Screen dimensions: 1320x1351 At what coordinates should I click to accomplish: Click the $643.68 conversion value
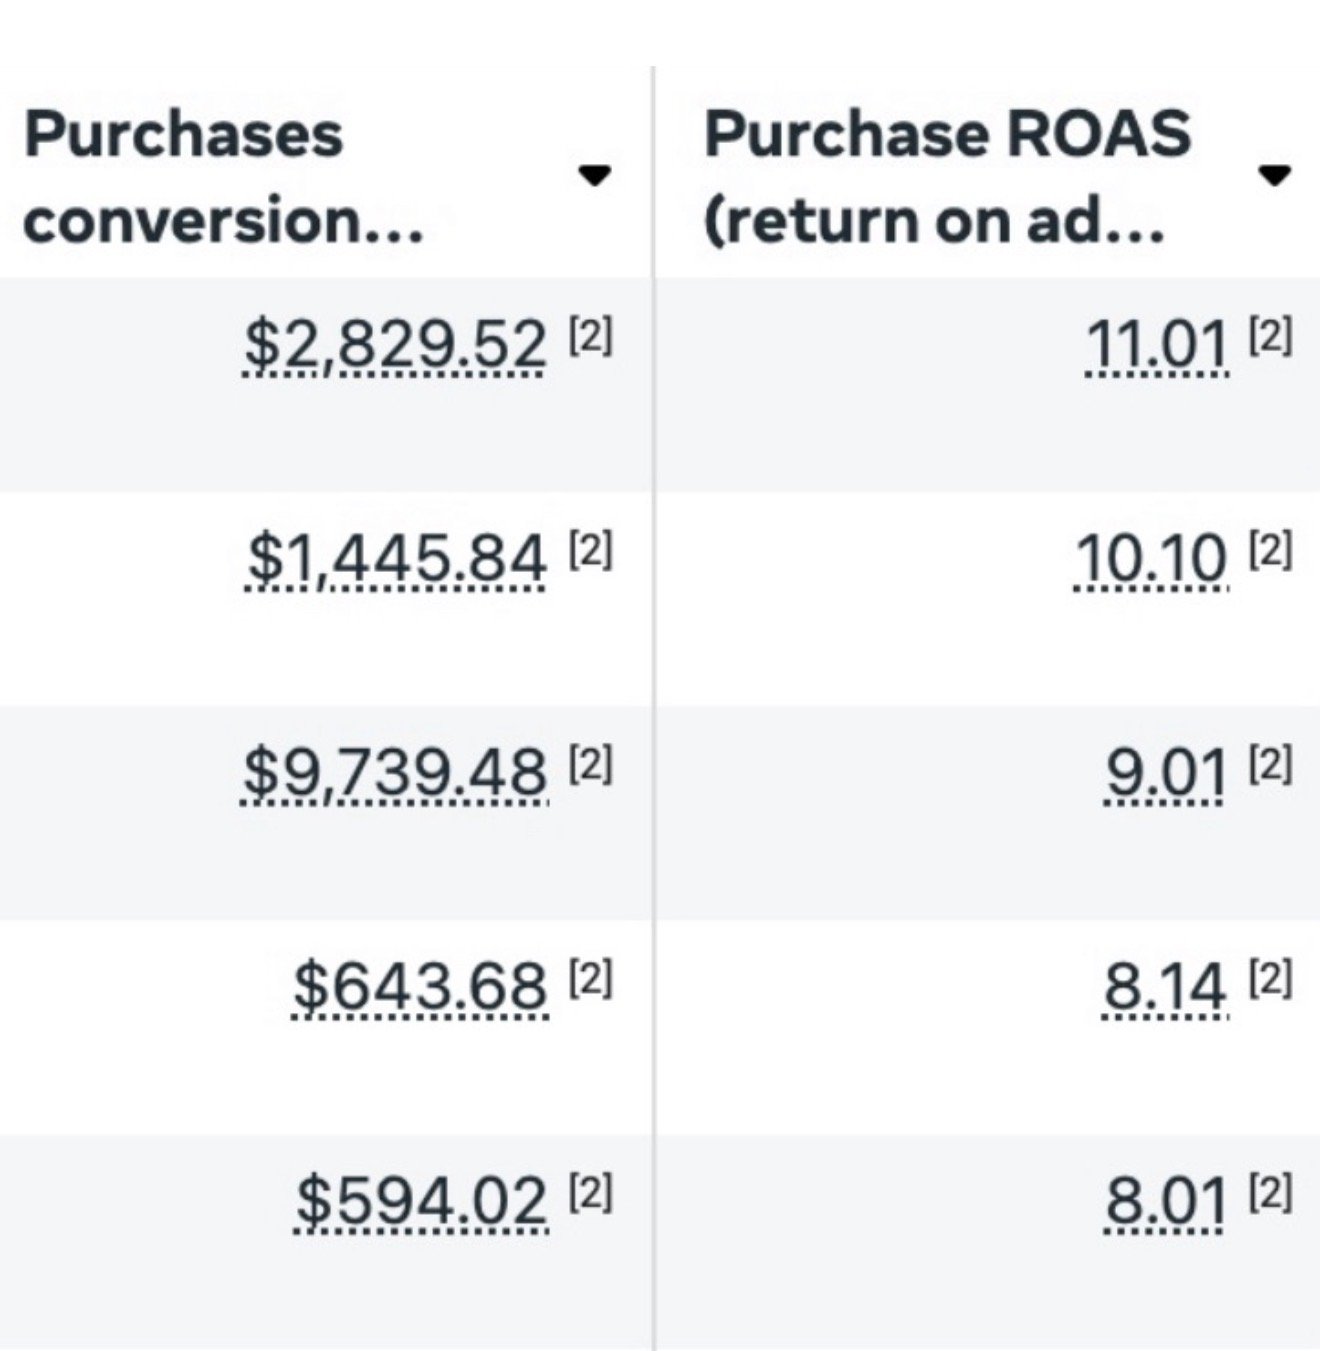[421, 985]
